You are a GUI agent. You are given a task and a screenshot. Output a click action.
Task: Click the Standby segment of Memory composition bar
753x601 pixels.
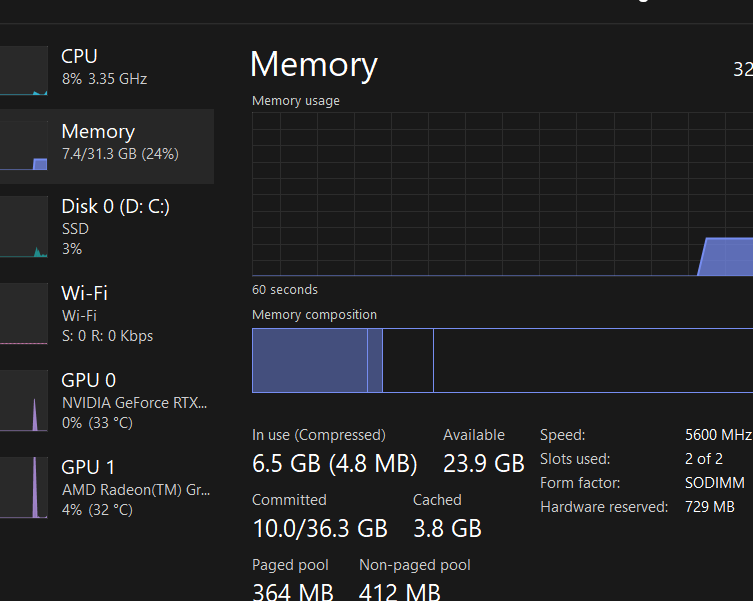coord(407,360)
